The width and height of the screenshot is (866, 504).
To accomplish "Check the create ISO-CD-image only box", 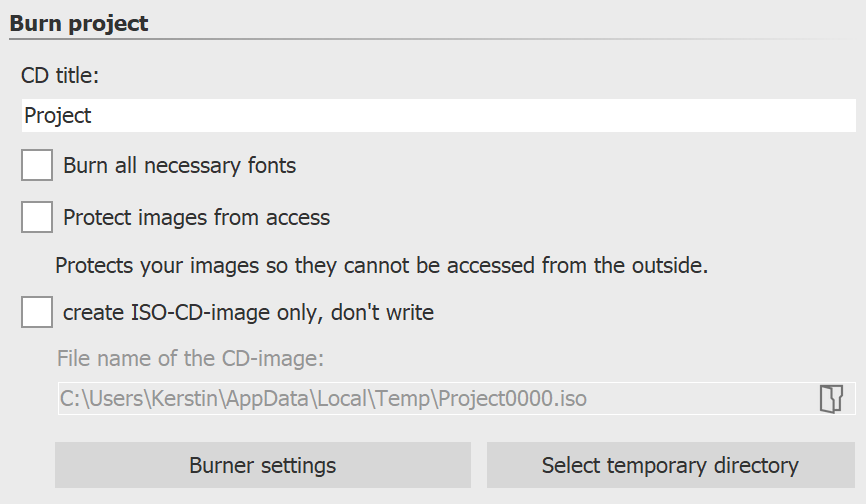I will pos(37,312).
